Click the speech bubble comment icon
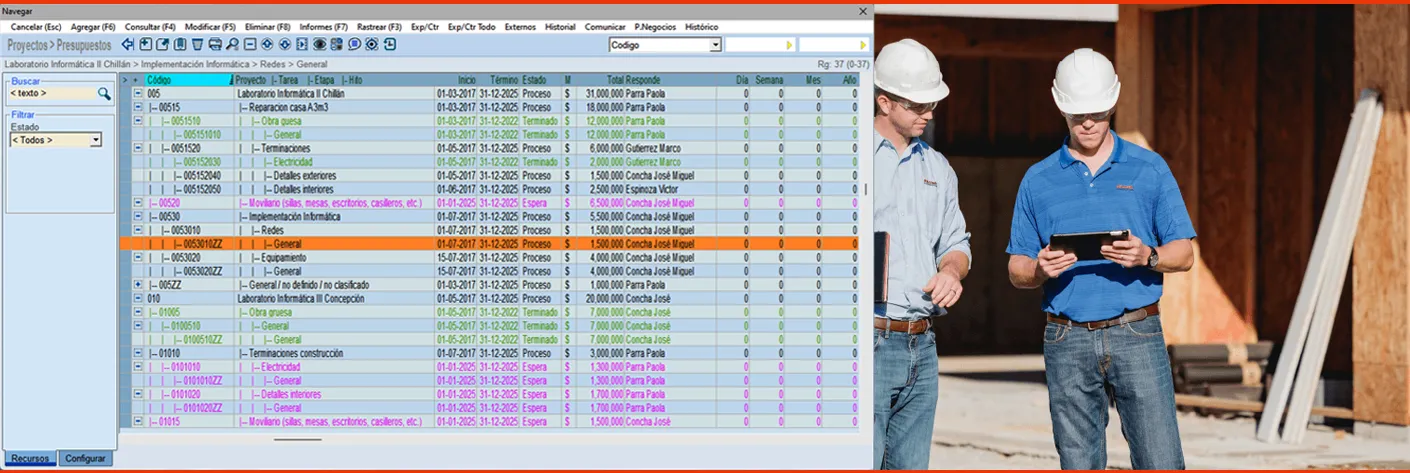The width and height of the screenshot is (1410, 473). tap(354, 45)
